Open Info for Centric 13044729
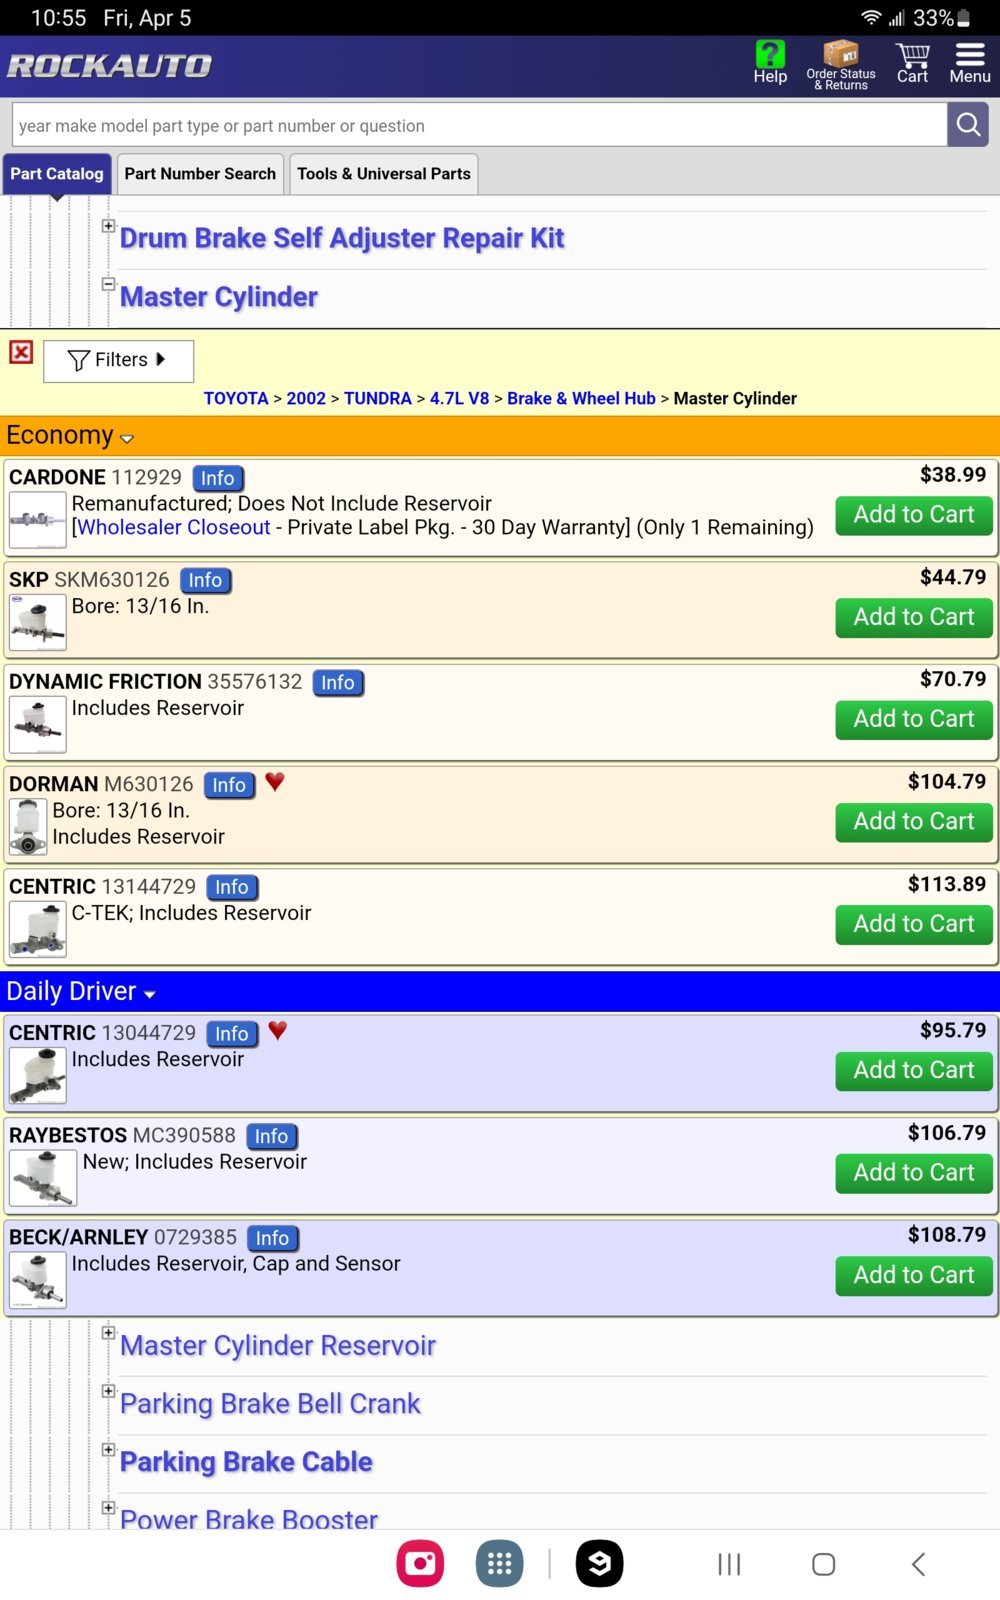The height and width of the screenshot is (1600, 1000). [x=232, y=1033]
